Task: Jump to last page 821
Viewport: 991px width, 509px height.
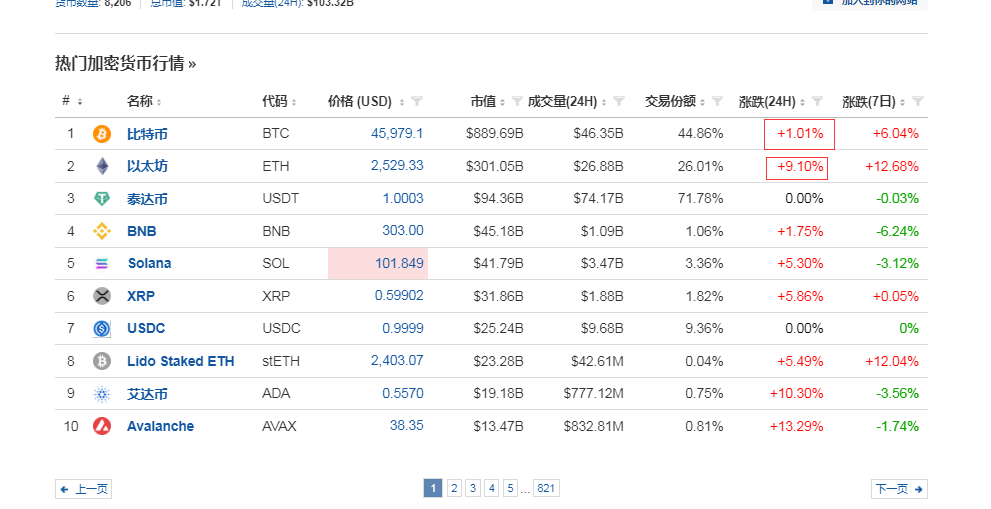Action: click(x=546, y=488)
